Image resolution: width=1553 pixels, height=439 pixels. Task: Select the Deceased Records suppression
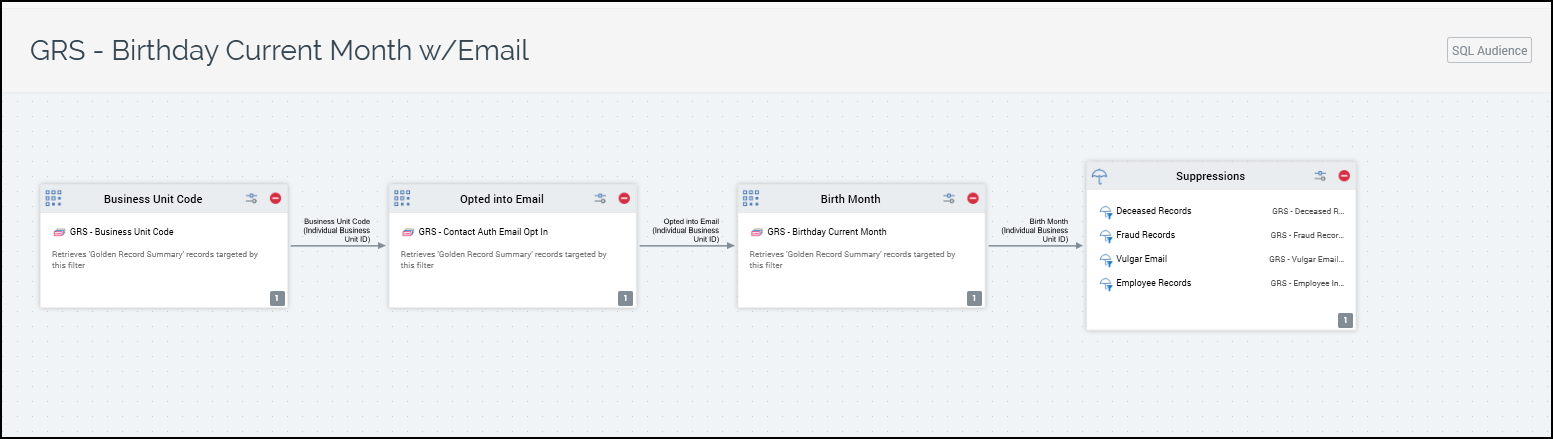click(1153, 211)
